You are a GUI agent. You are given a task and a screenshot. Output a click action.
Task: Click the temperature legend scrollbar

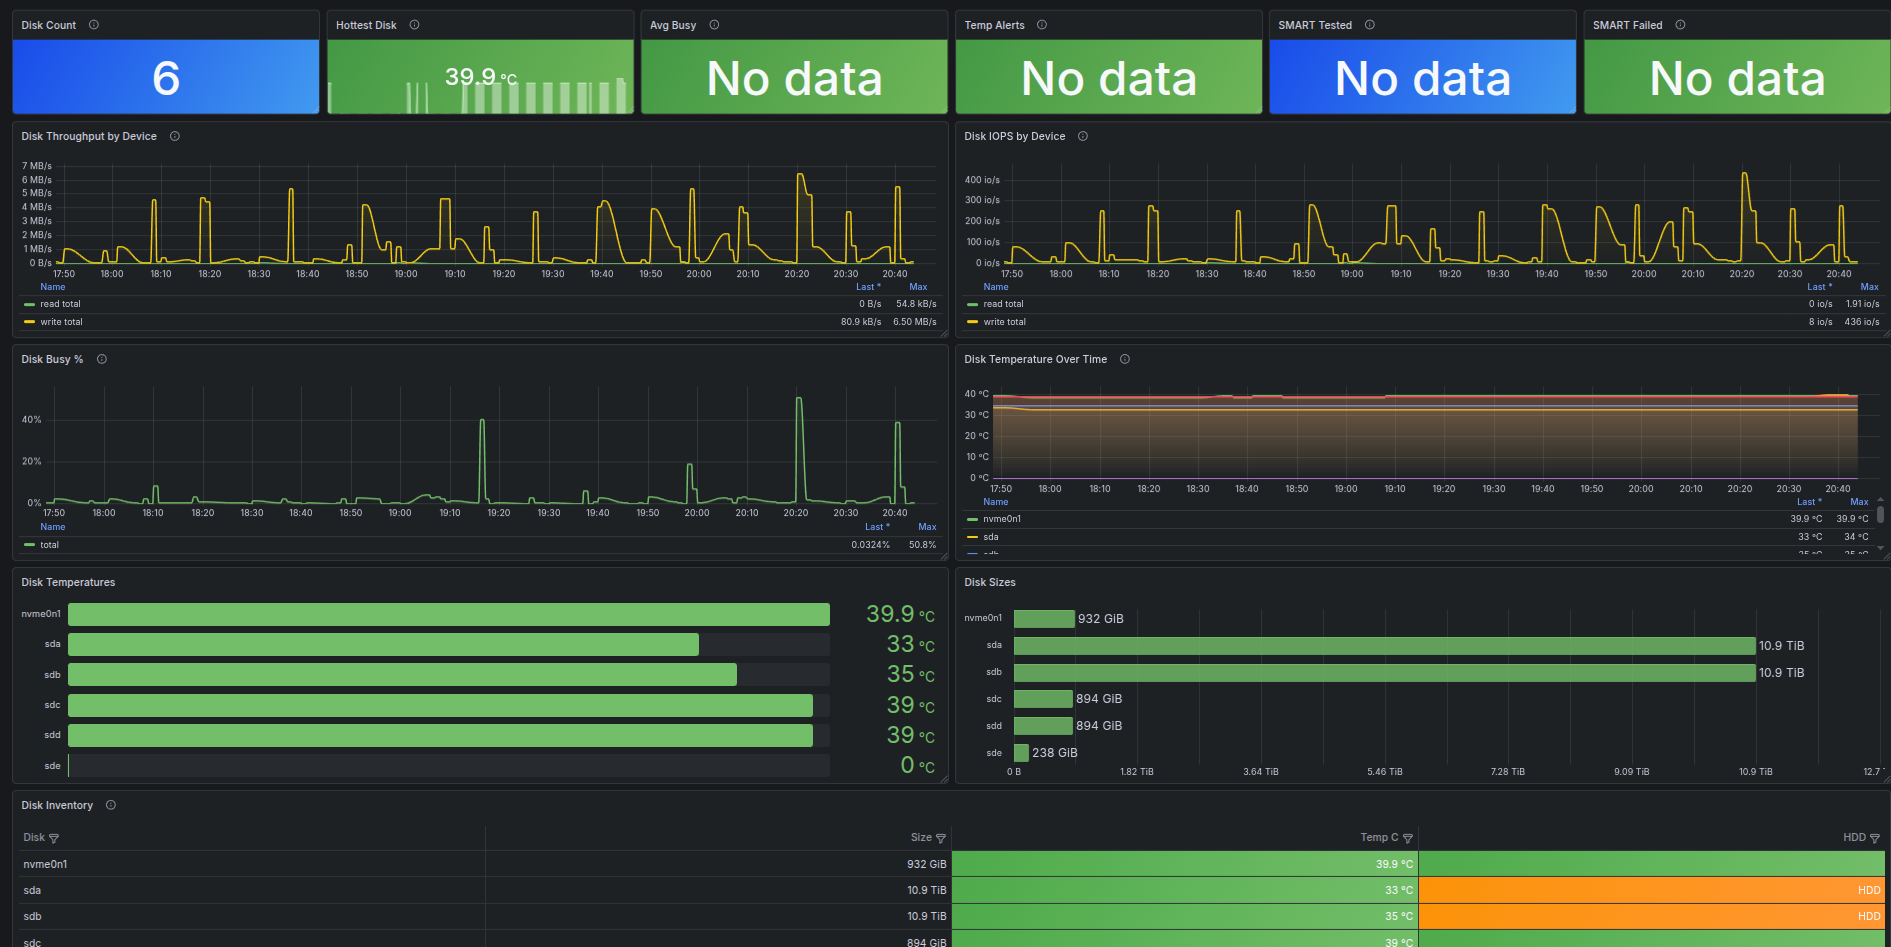click(x=1880, y=514)
